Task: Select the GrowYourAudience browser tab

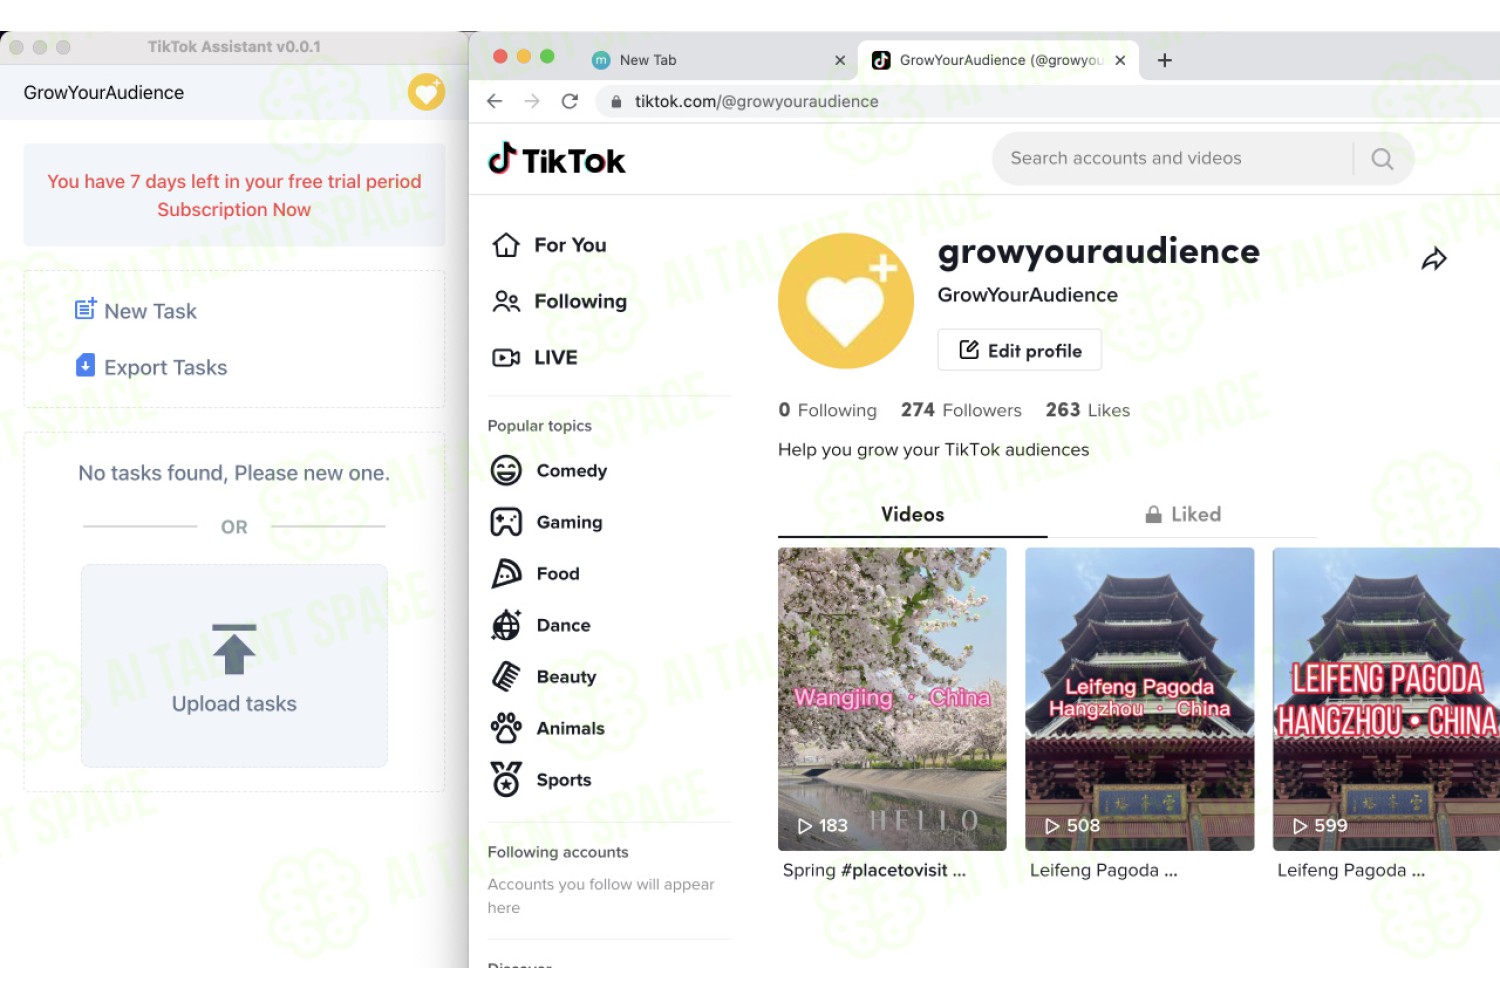Action: point(1000,60)
